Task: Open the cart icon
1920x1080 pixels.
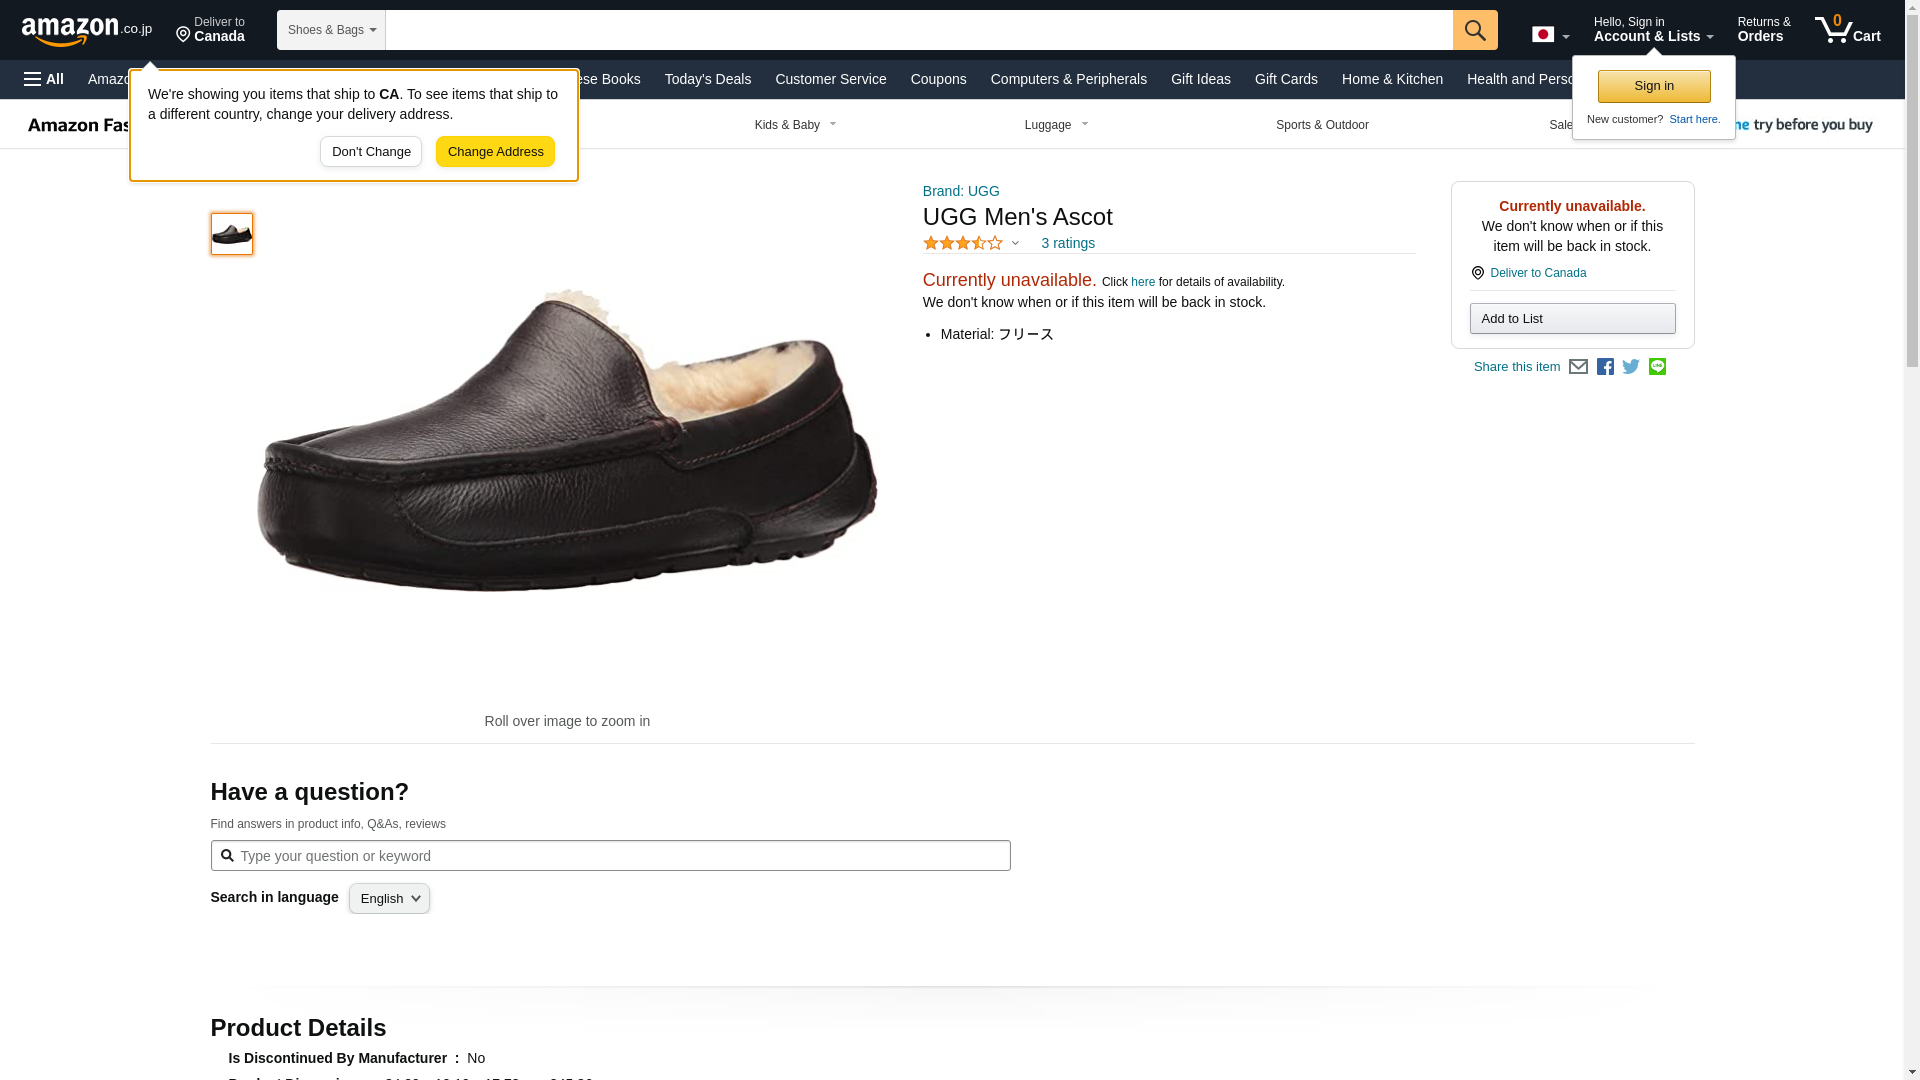Action: coord(1848,29)
